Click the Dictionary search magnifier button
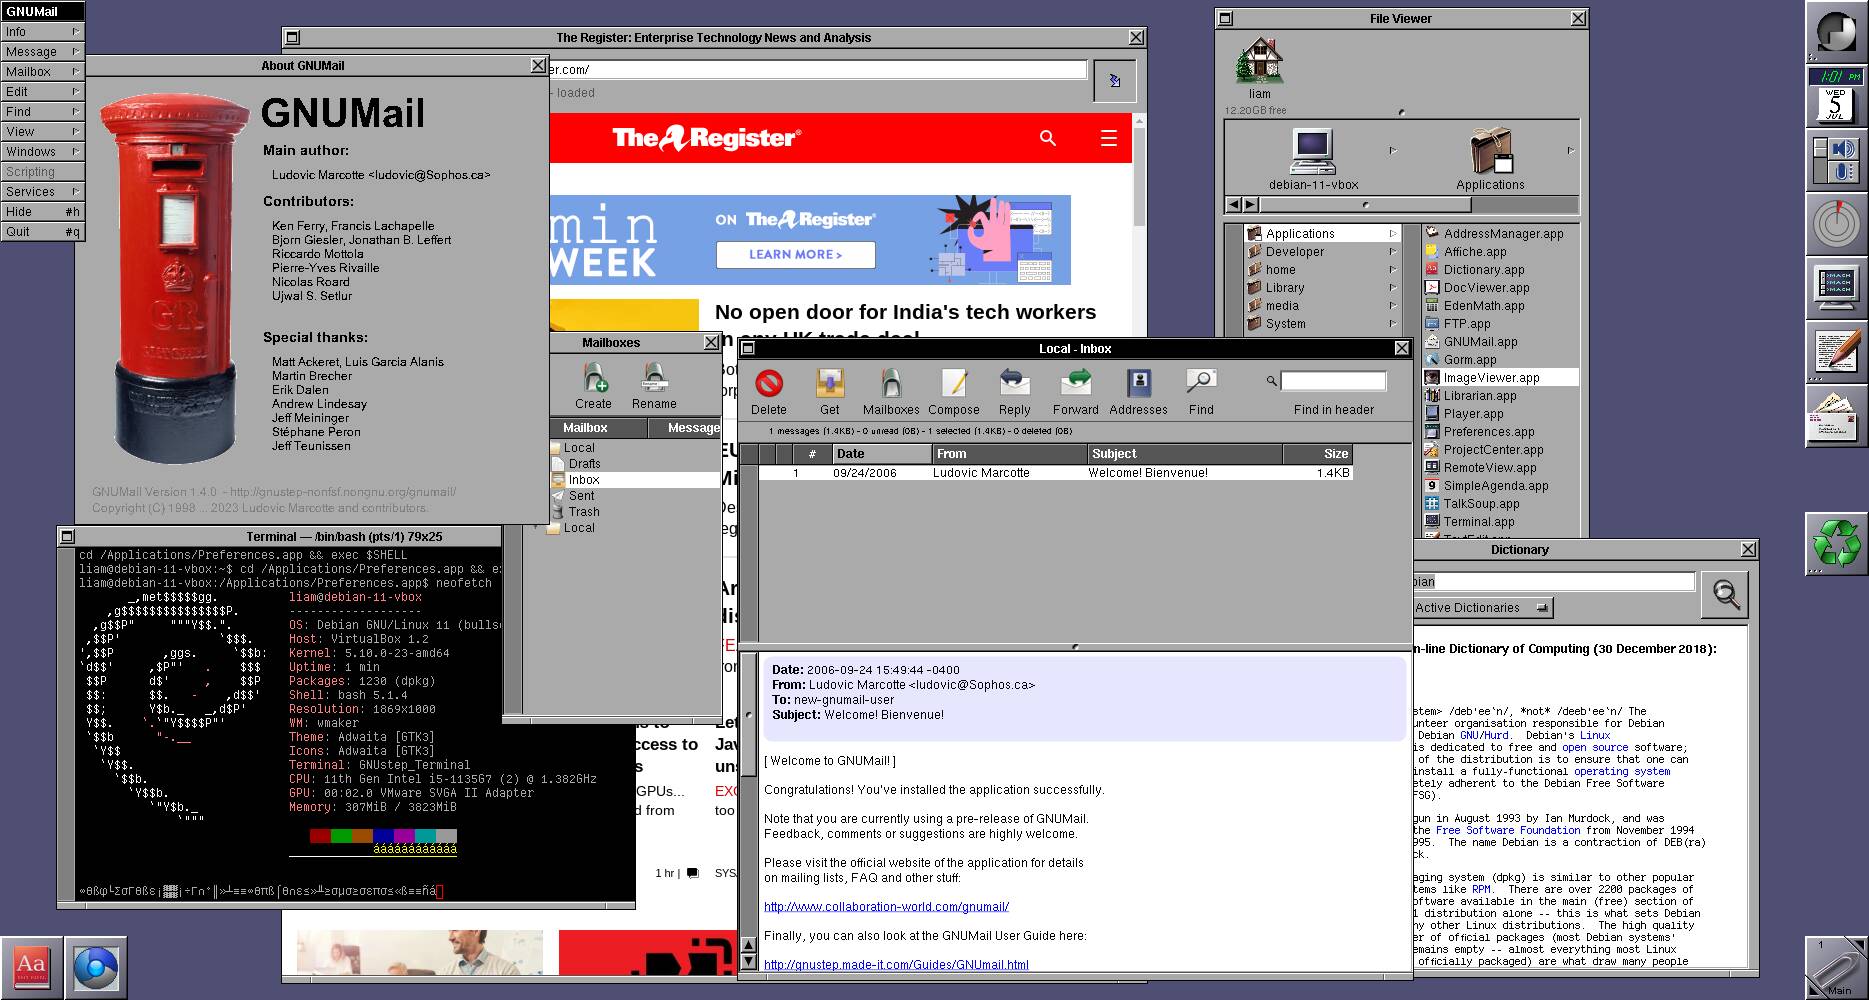Viewport: 1869px width, 1000px height. click(x=1725, y=594)
